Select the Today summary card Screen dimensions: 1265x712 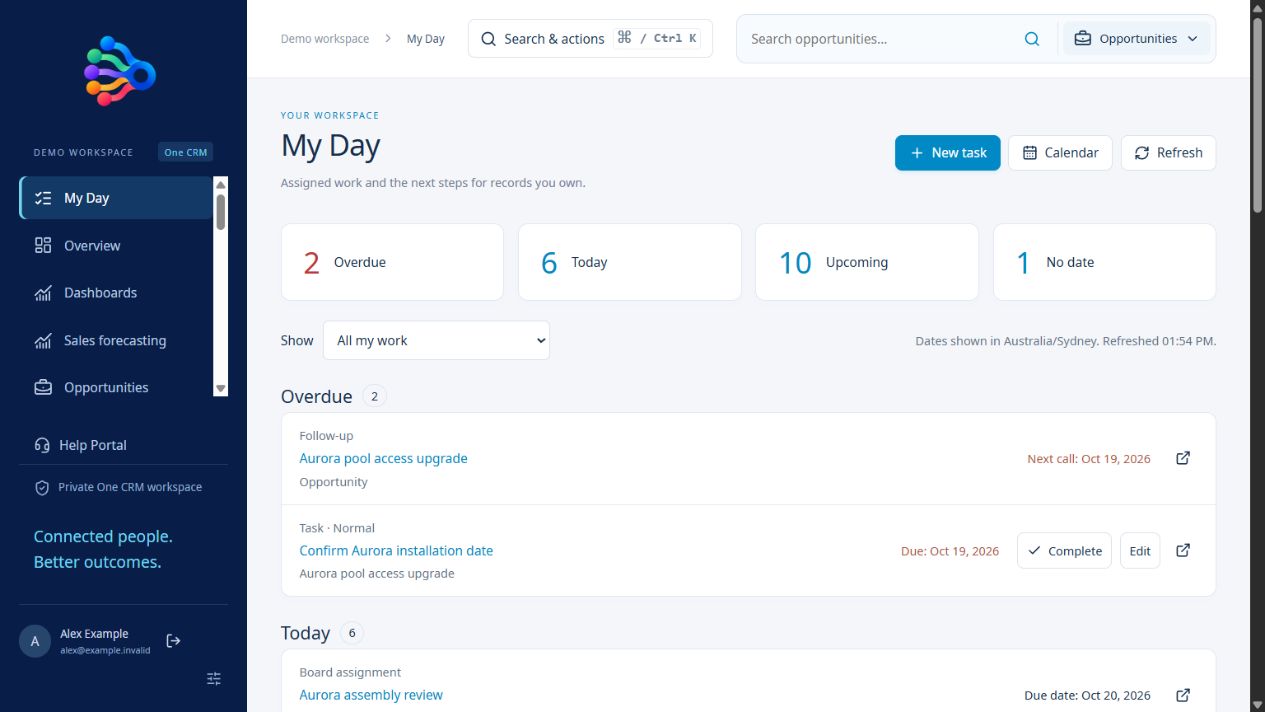(x=630, y=262)
